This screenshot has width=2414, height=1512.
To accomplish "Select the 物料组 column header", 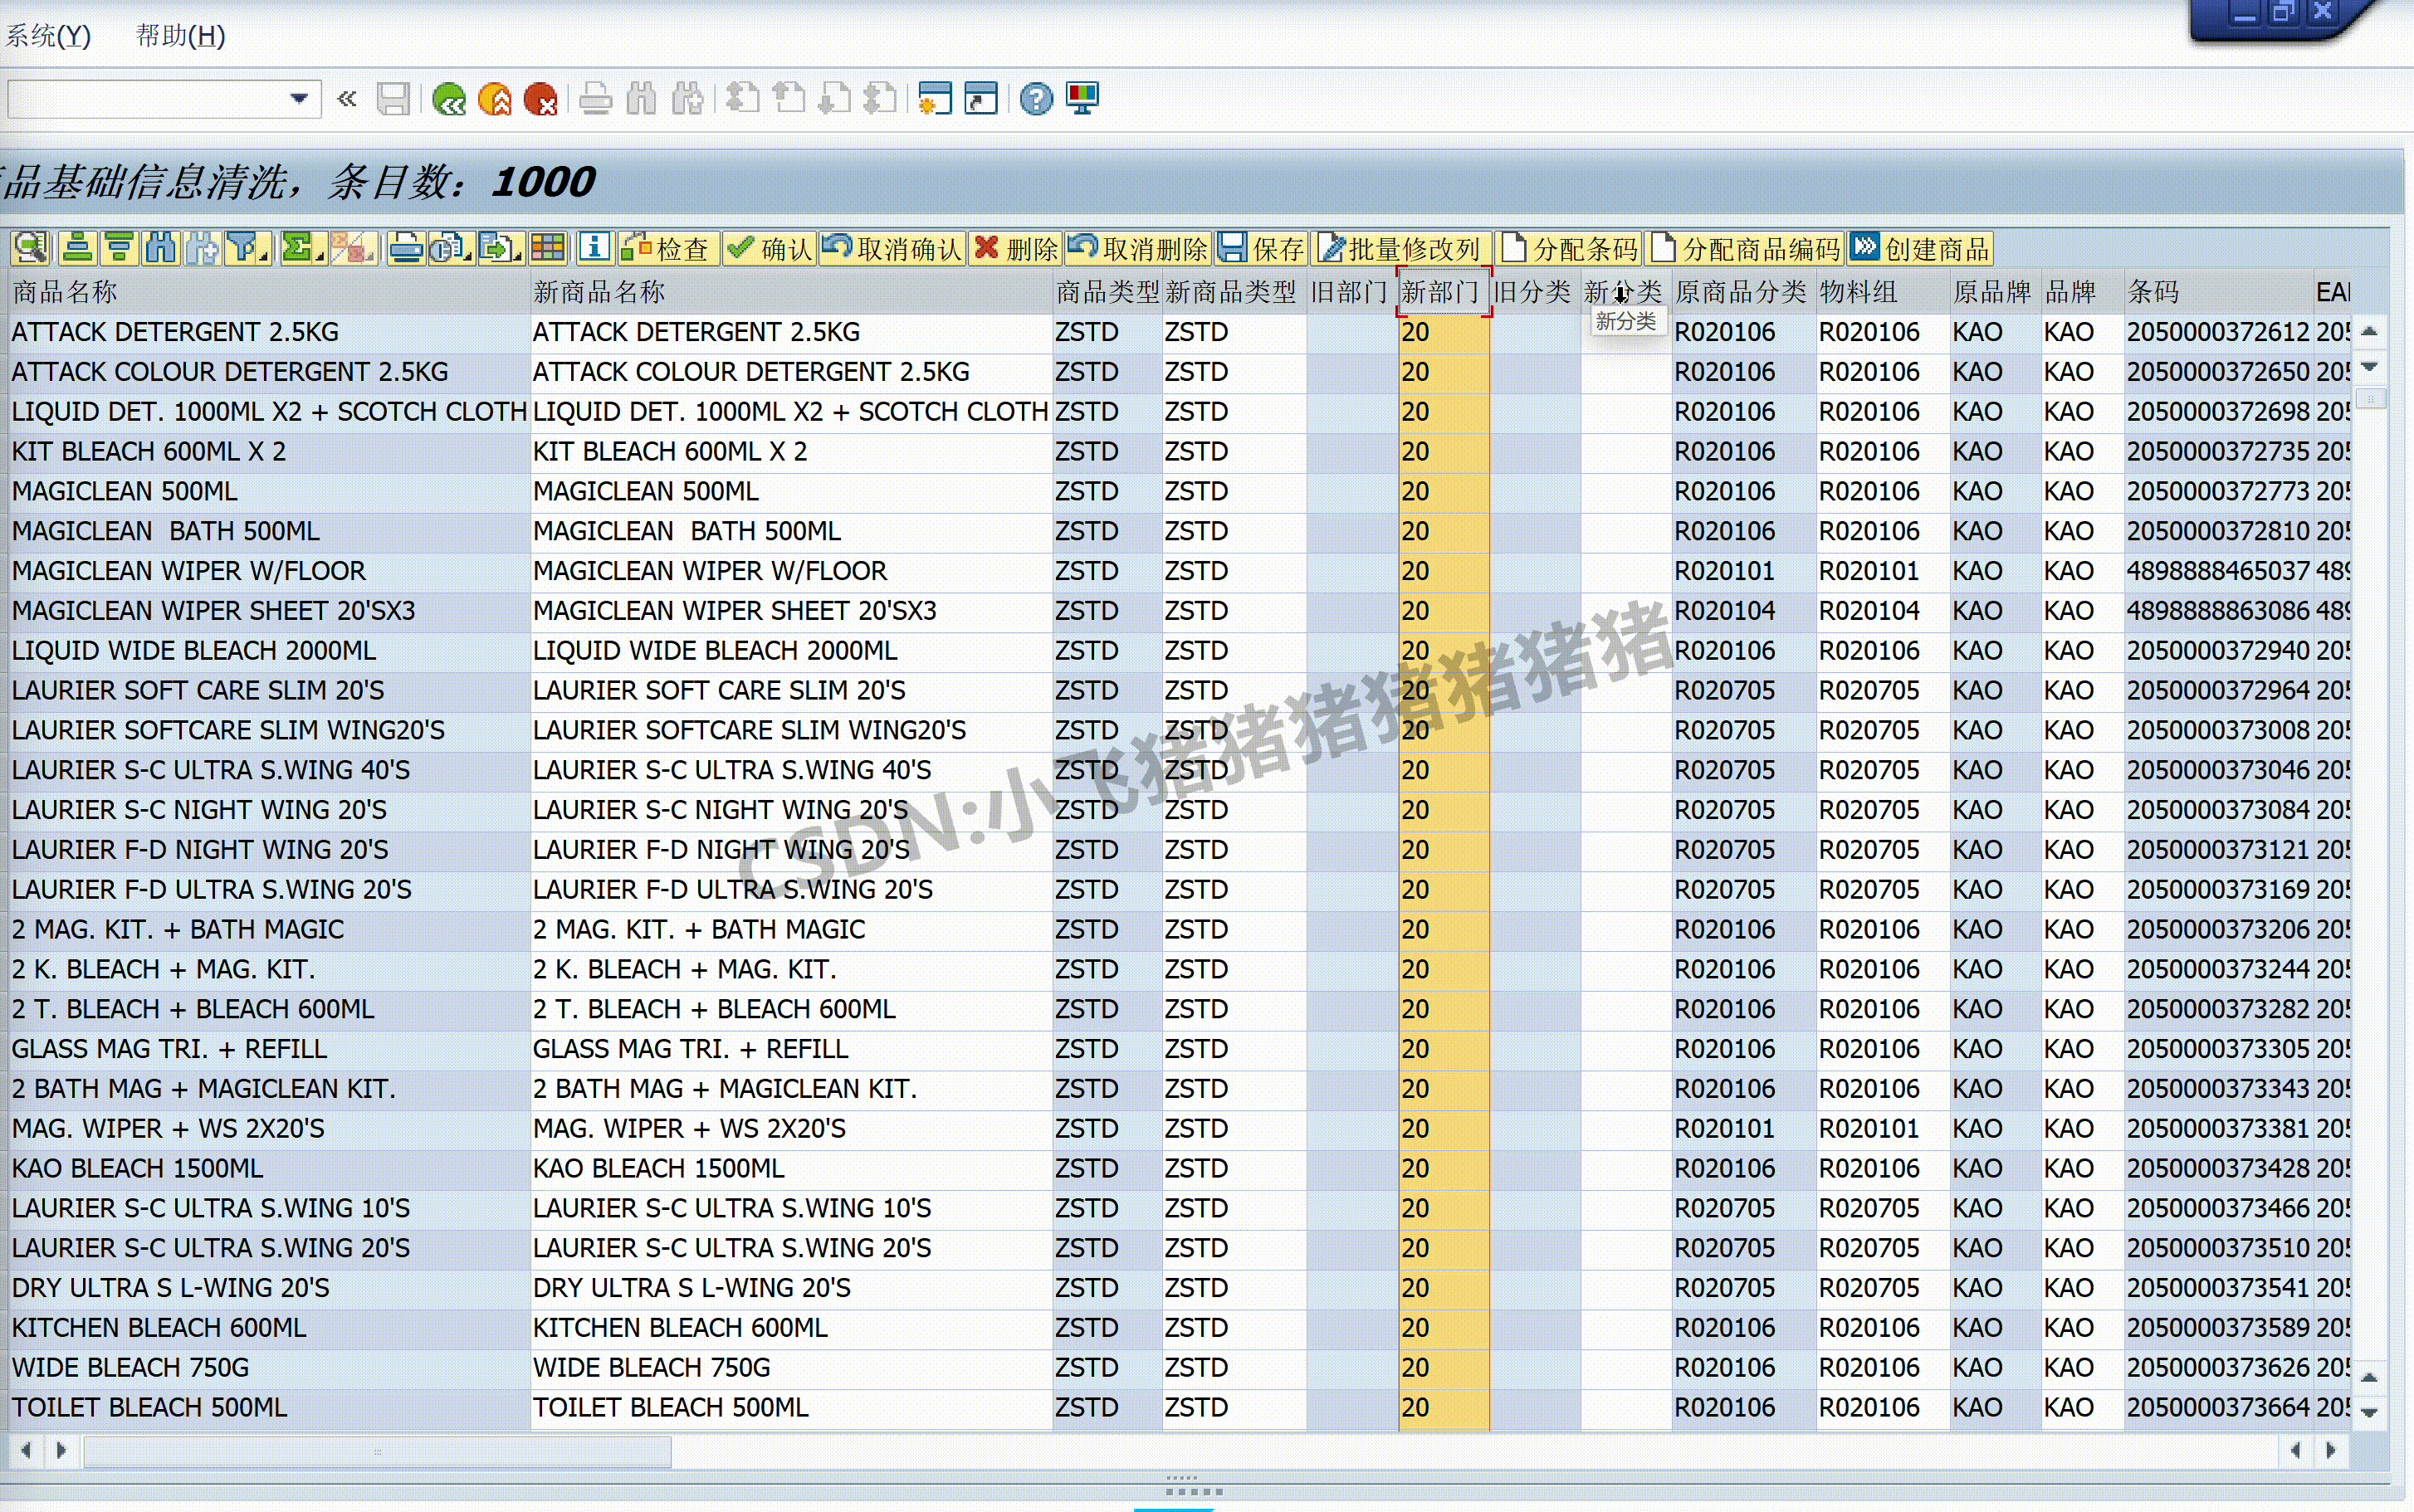I will coord(1882,292).
